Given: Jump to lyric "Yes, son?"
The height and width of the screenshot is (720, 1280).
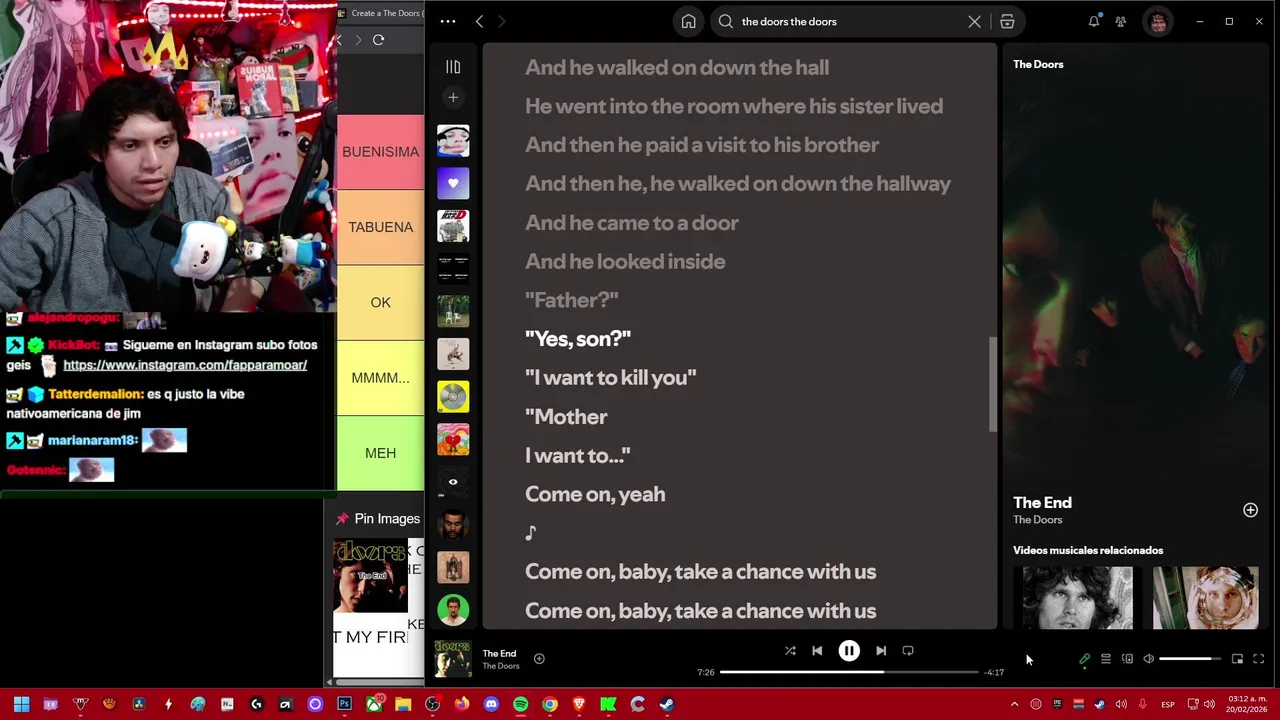Looking at the screenshot, I should click(578, 338).
